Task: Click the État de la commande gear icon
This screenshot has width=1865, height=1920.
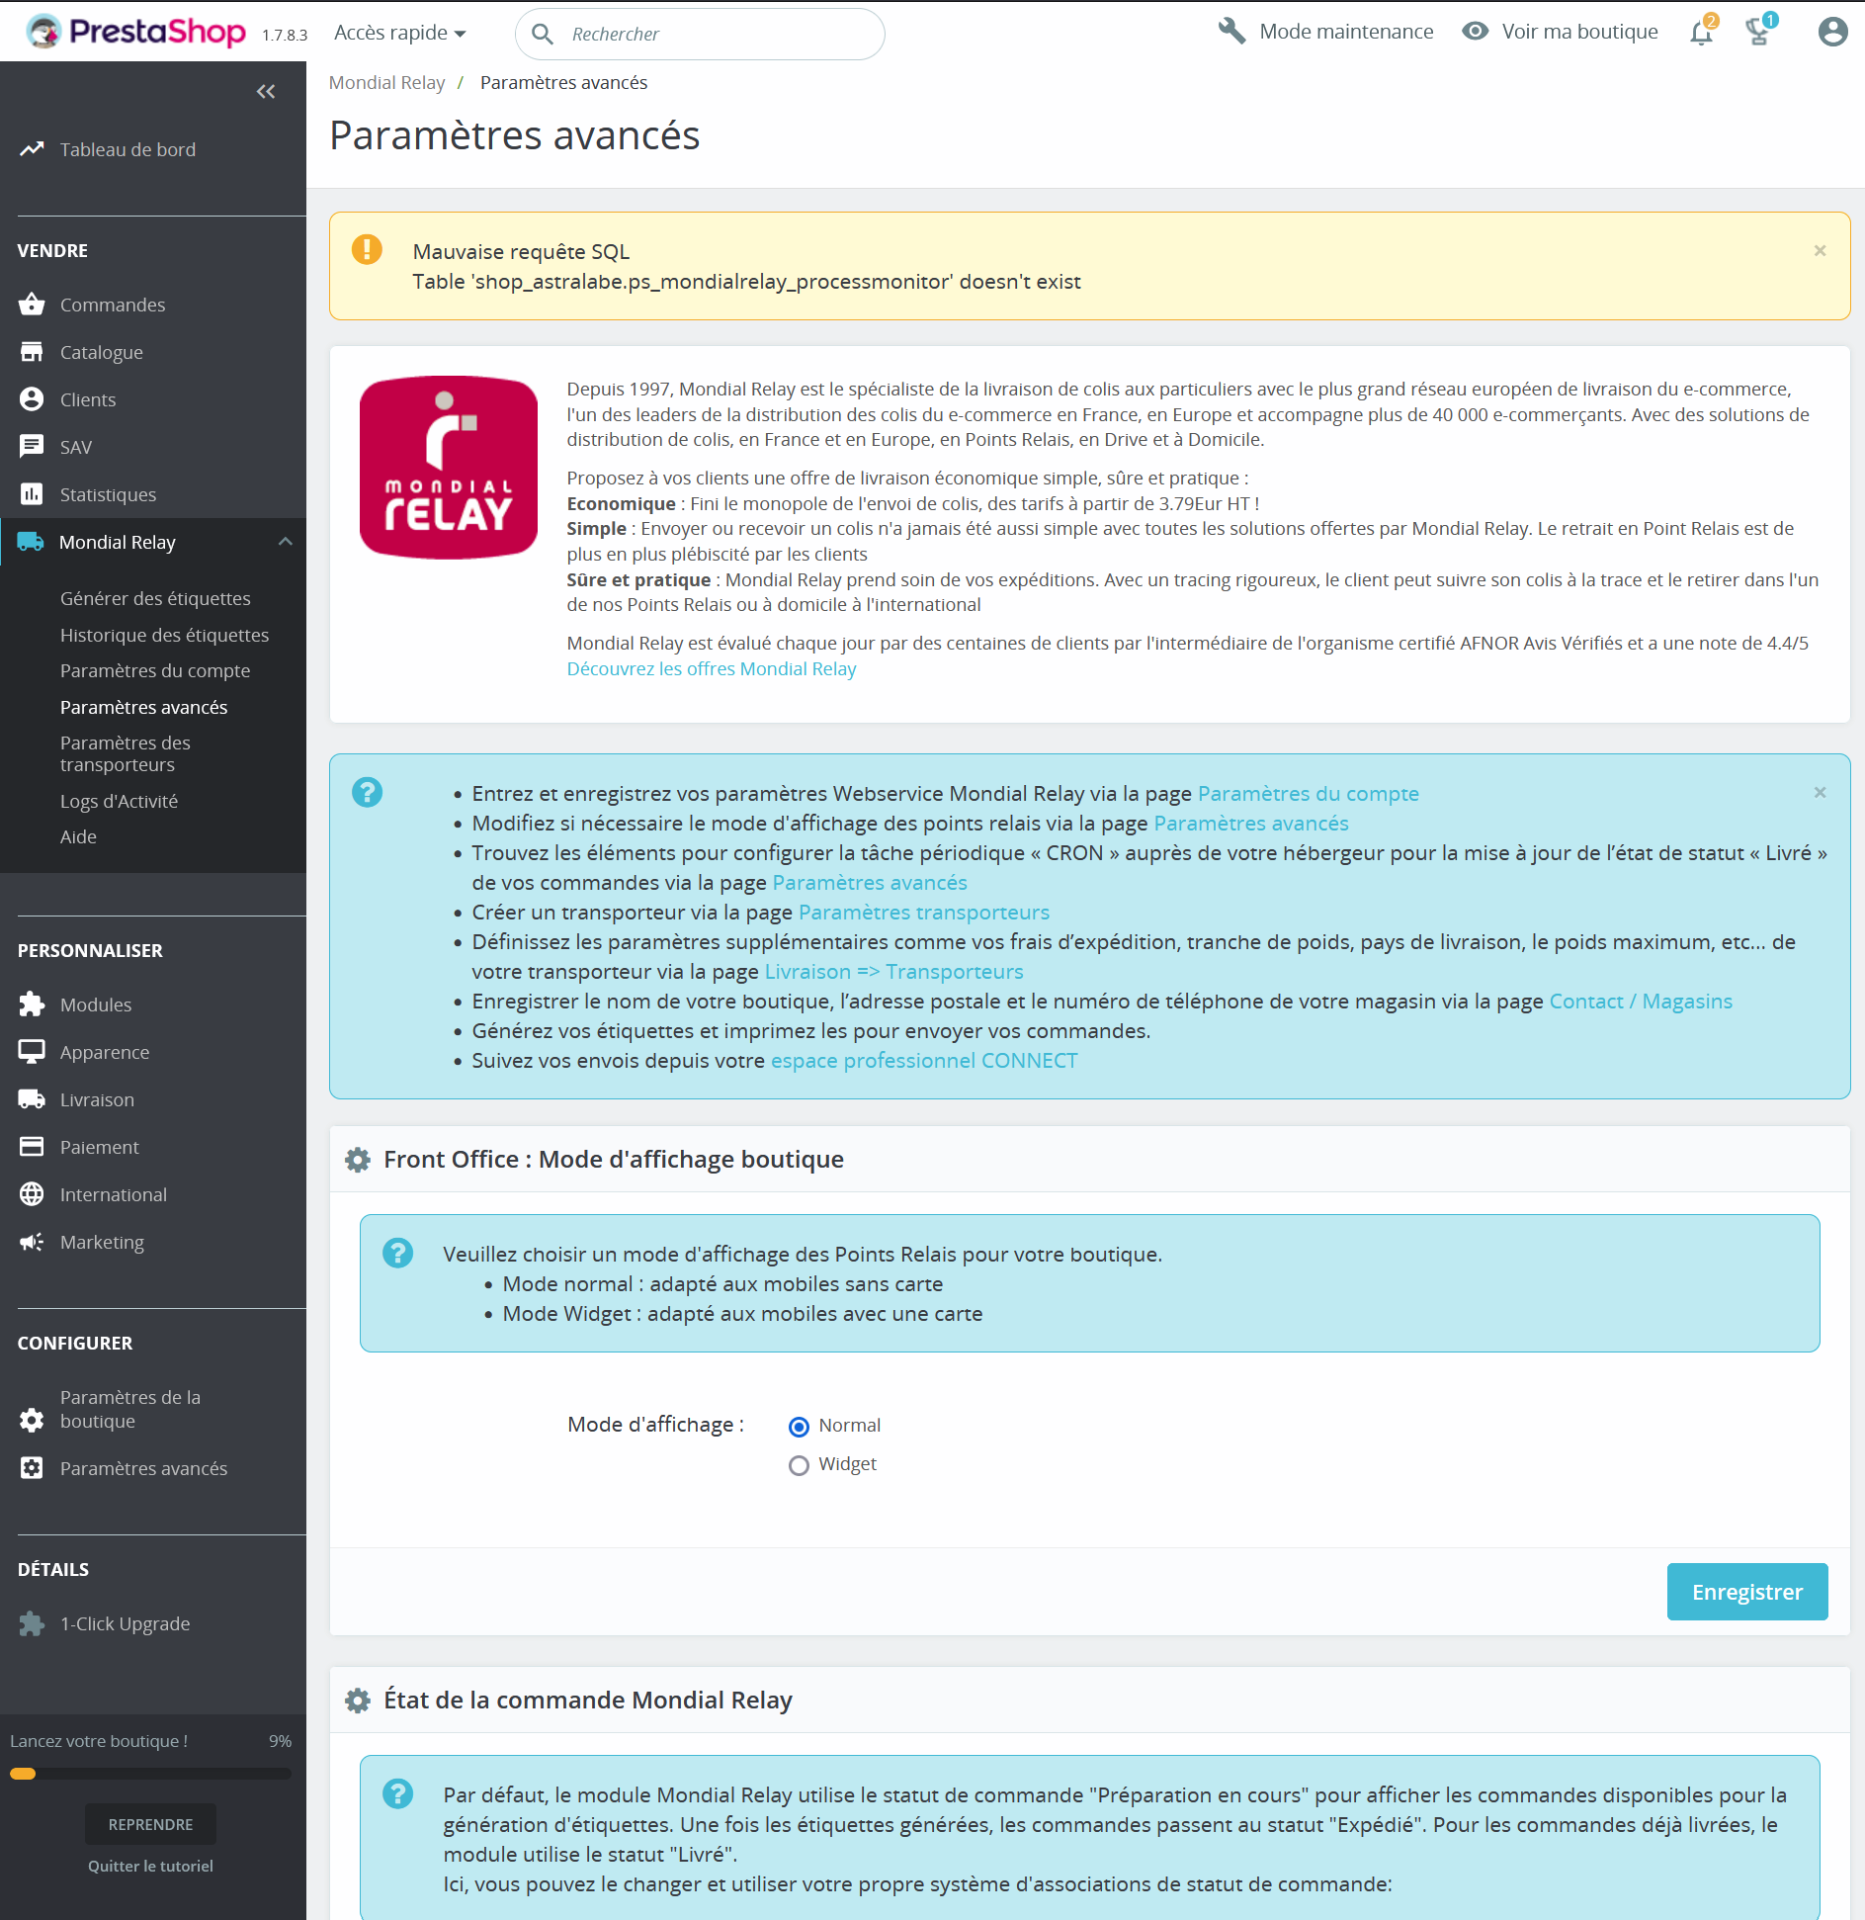Action: point(357,1700)
